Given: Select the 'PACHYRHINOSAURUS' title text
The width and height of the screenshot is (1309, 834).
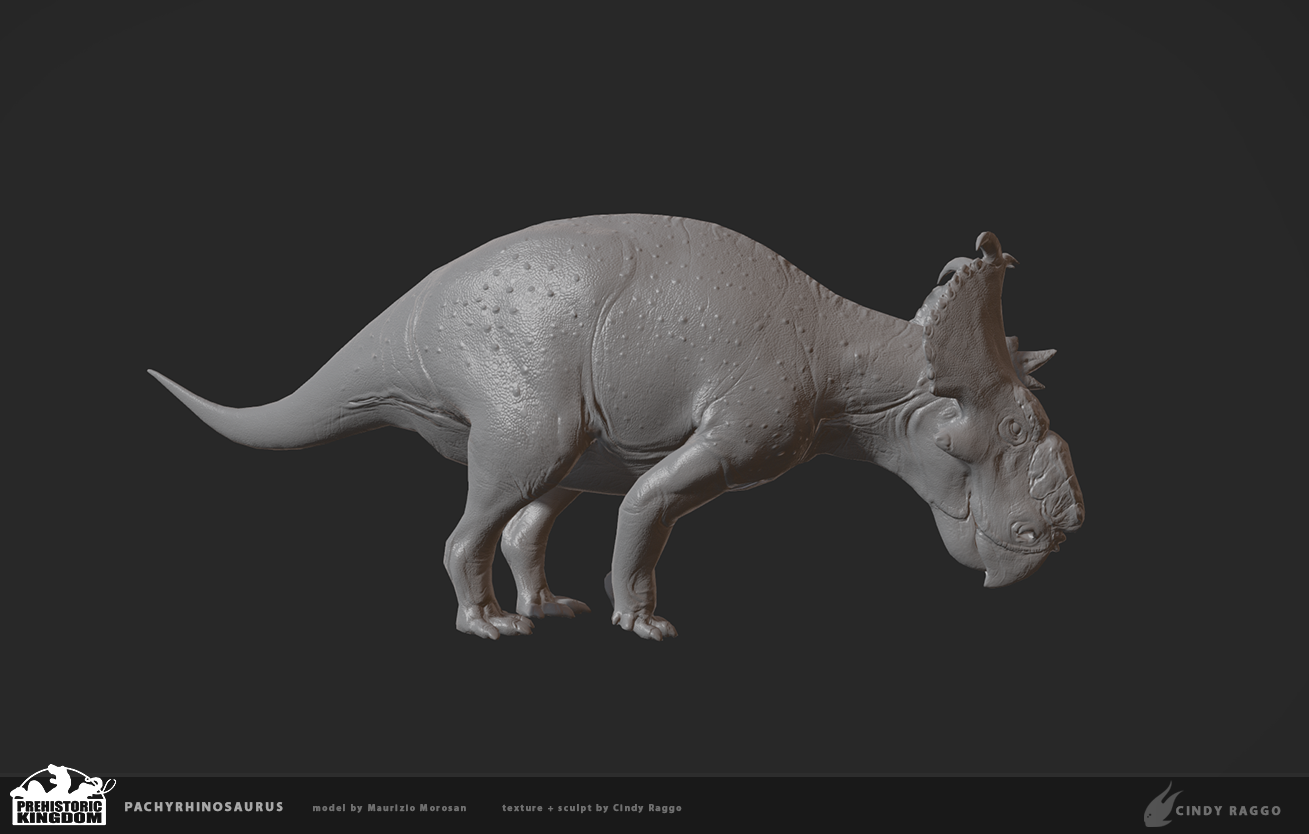Looking at the screenshot, I should tap(204, 807).
